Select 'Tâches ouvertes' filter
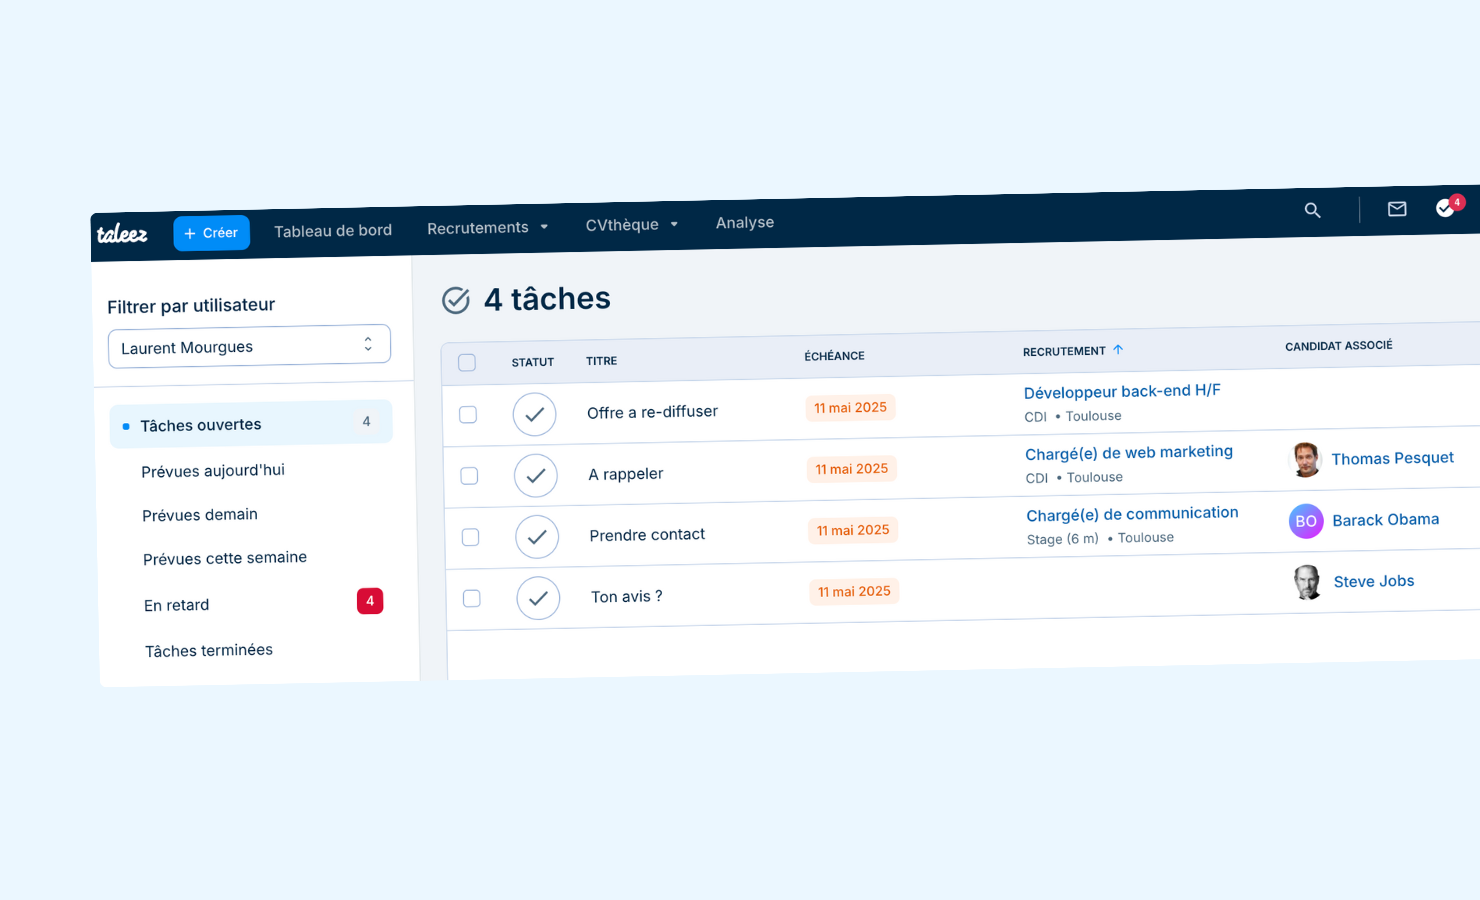The width and height of the screenshot is (1480, 900). tap(251, 423)
